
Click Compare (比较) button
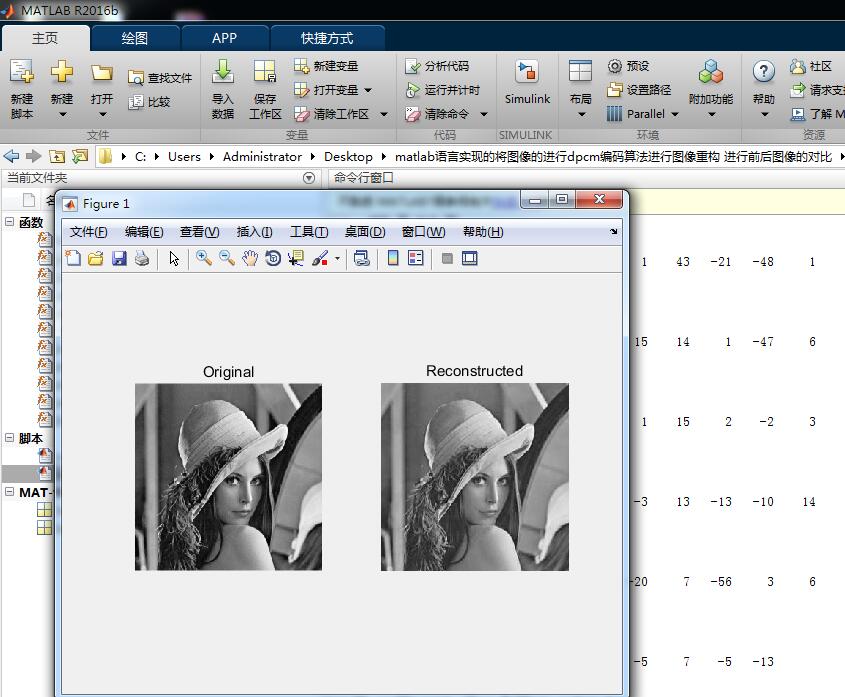point(149,102)
